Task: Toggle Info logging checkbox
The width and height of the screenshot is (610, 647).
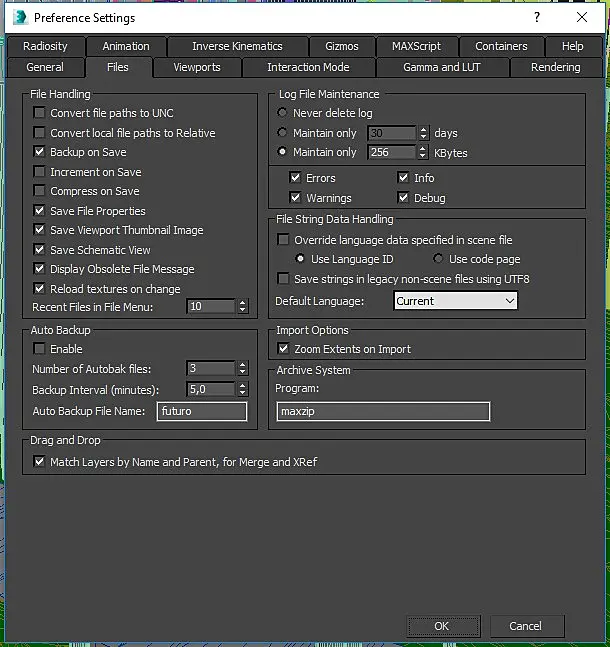Action: coord(404,178)
